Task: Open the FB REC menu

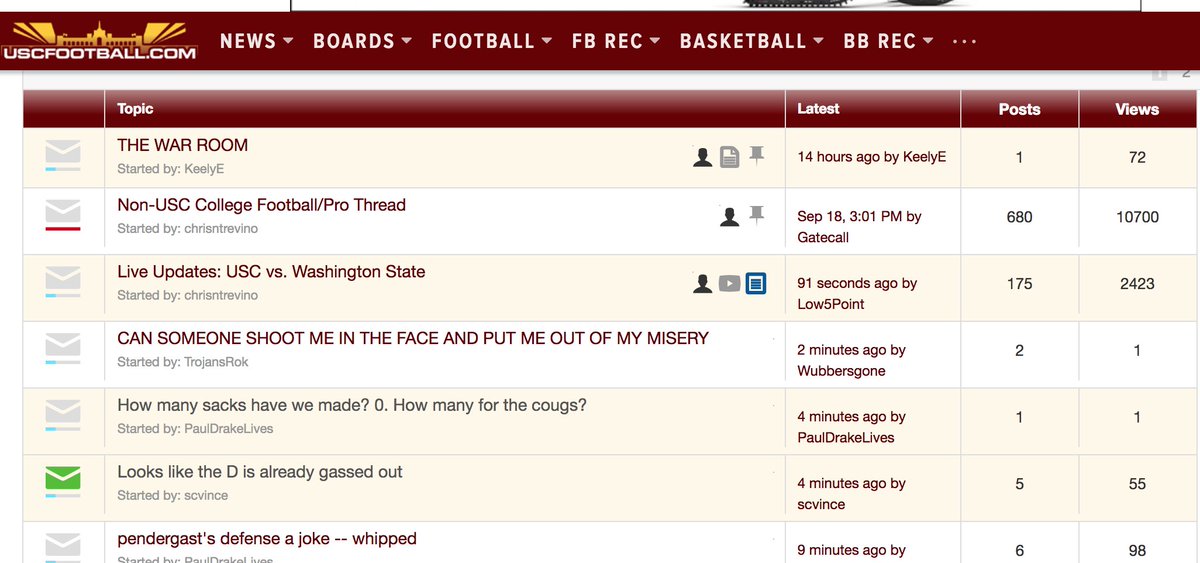Action: pyautogui.click(x=616, y=41)
